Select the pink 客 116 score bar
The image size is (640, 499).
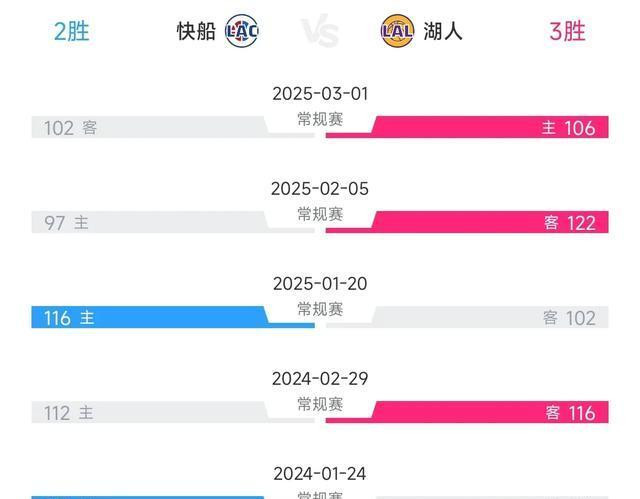click(x=480, y=413)
